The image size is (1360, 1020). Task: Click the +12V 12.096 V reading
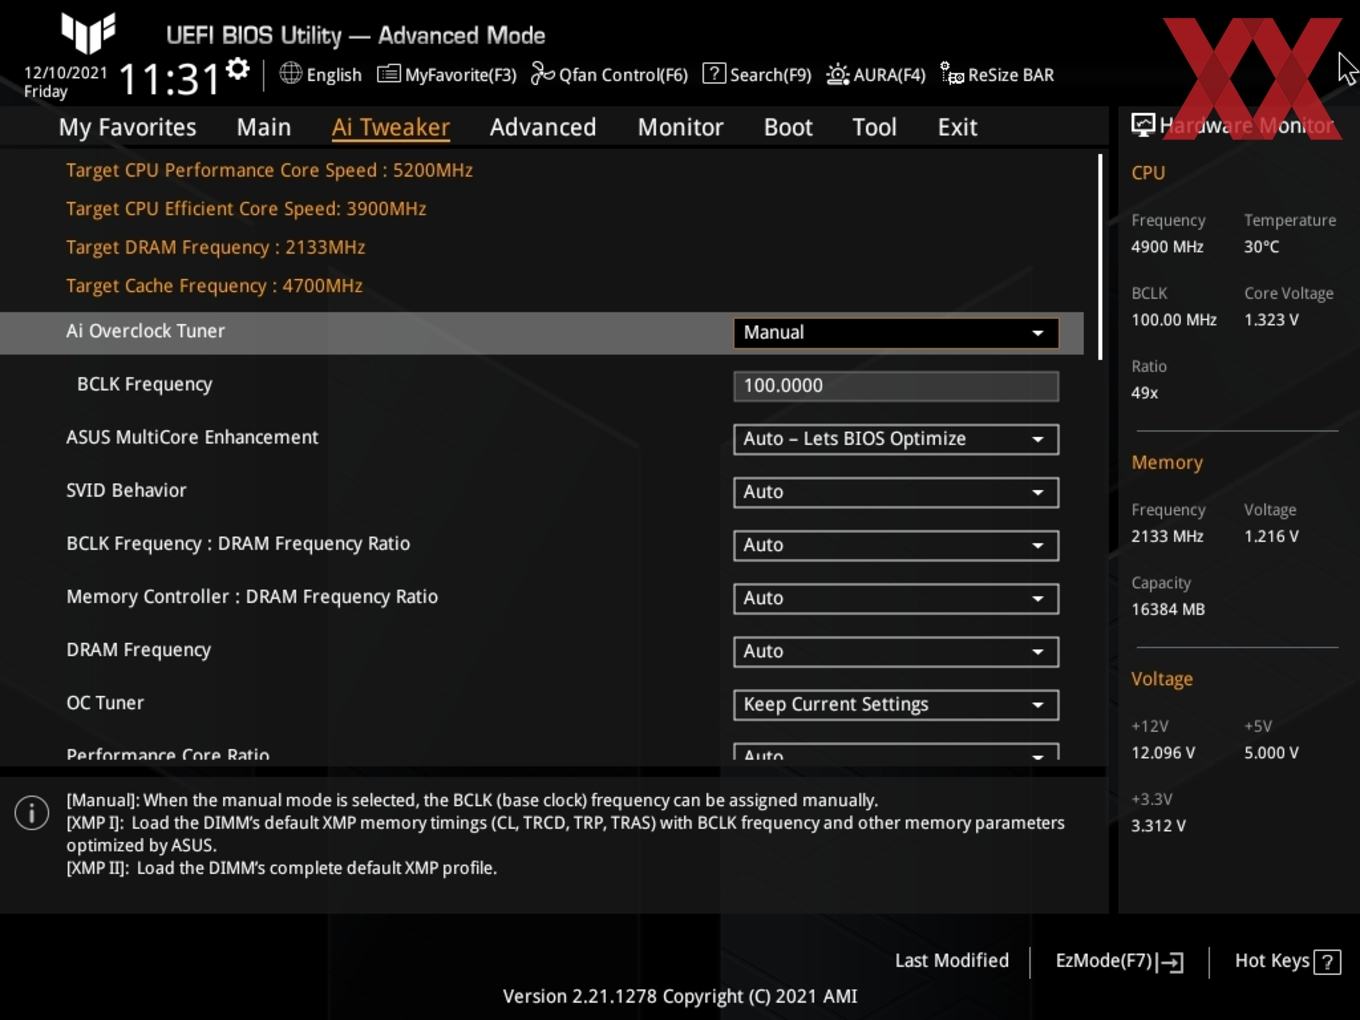[x=1163, y=752]
